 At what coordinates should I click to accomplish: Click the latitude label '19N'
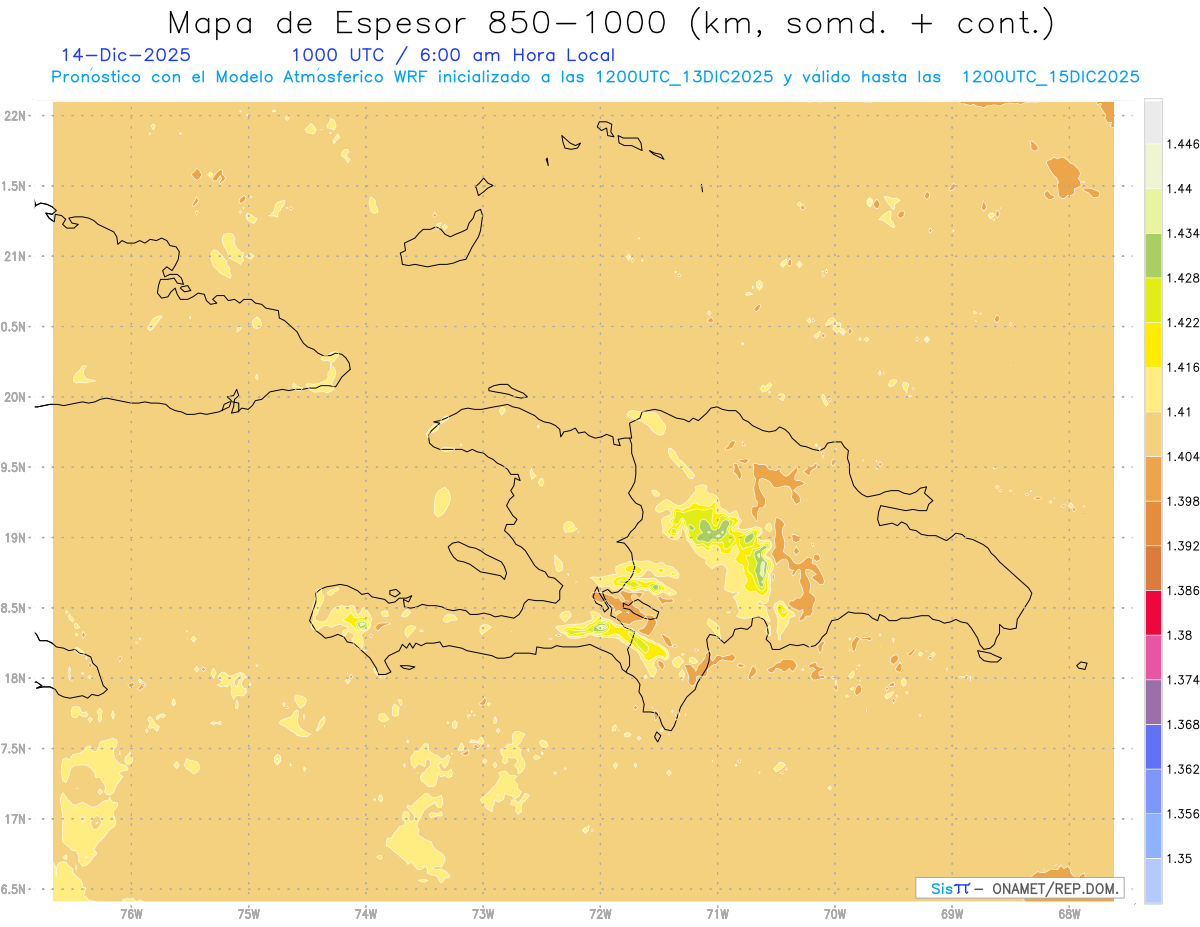pyautogui.click(x=15, y=538)
